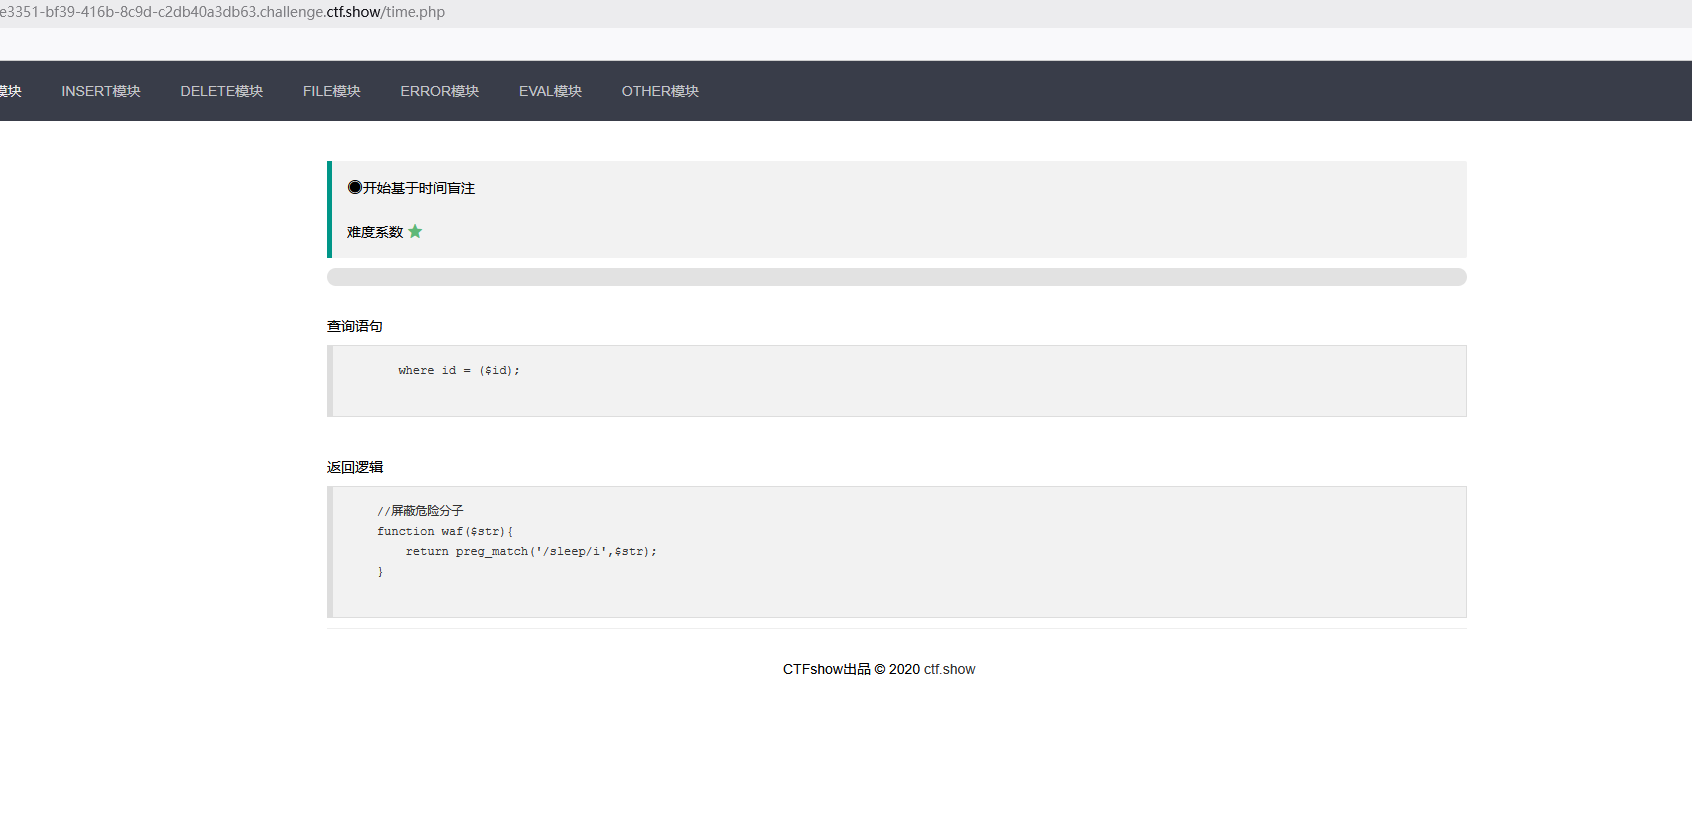
Task: Open the ctf.show footer link
Action: [x=949, y=669]
